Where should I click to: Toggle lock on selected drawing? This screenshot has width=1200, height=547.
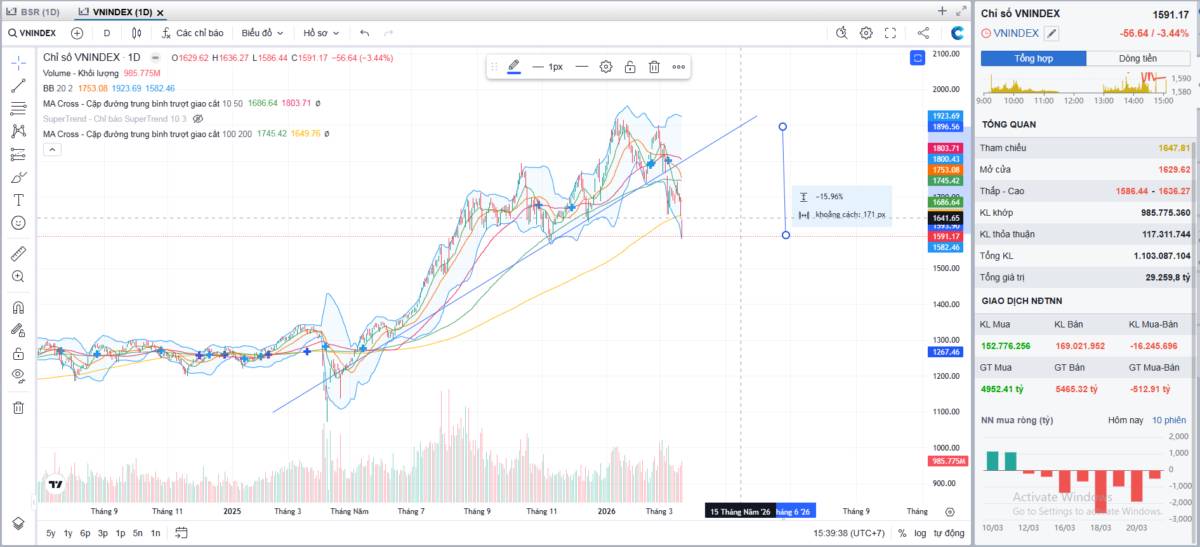(630, 66)
